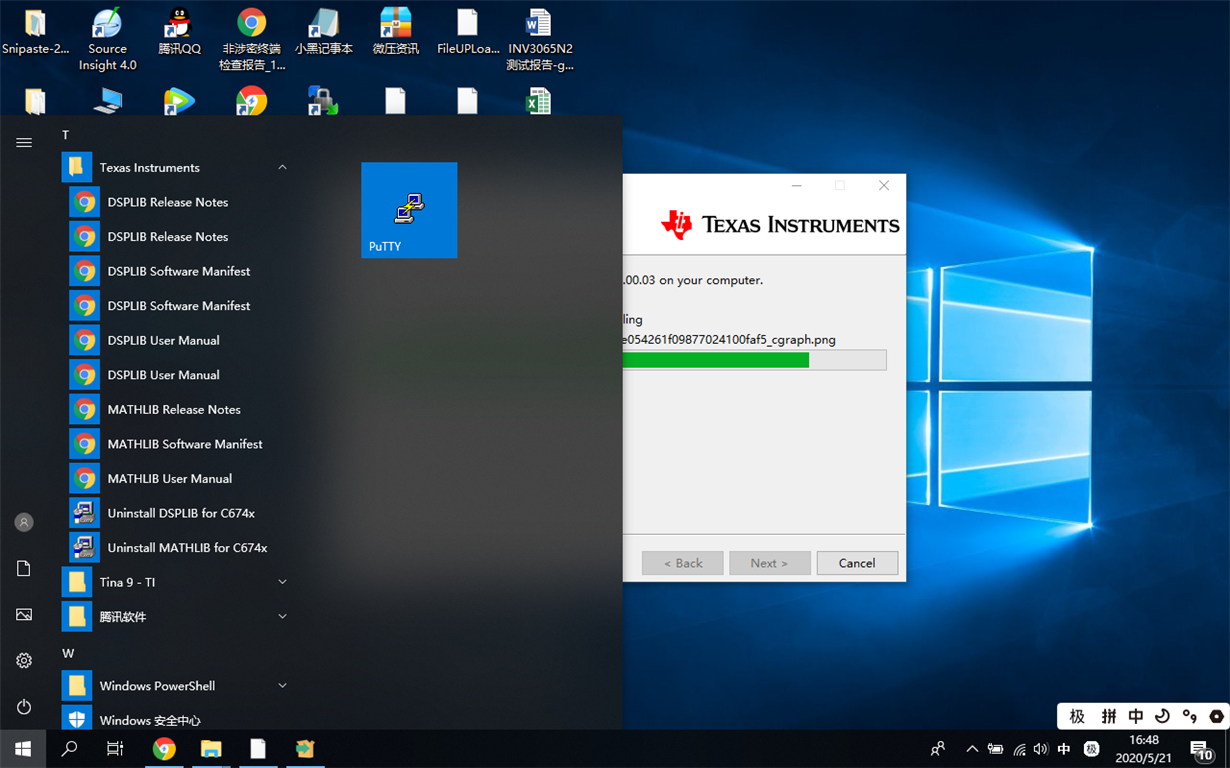The width and height of the screenshot is (1230, 768).
Task: Open the 小黑记事本 desktop shortcut
Action: pos(324,32)
